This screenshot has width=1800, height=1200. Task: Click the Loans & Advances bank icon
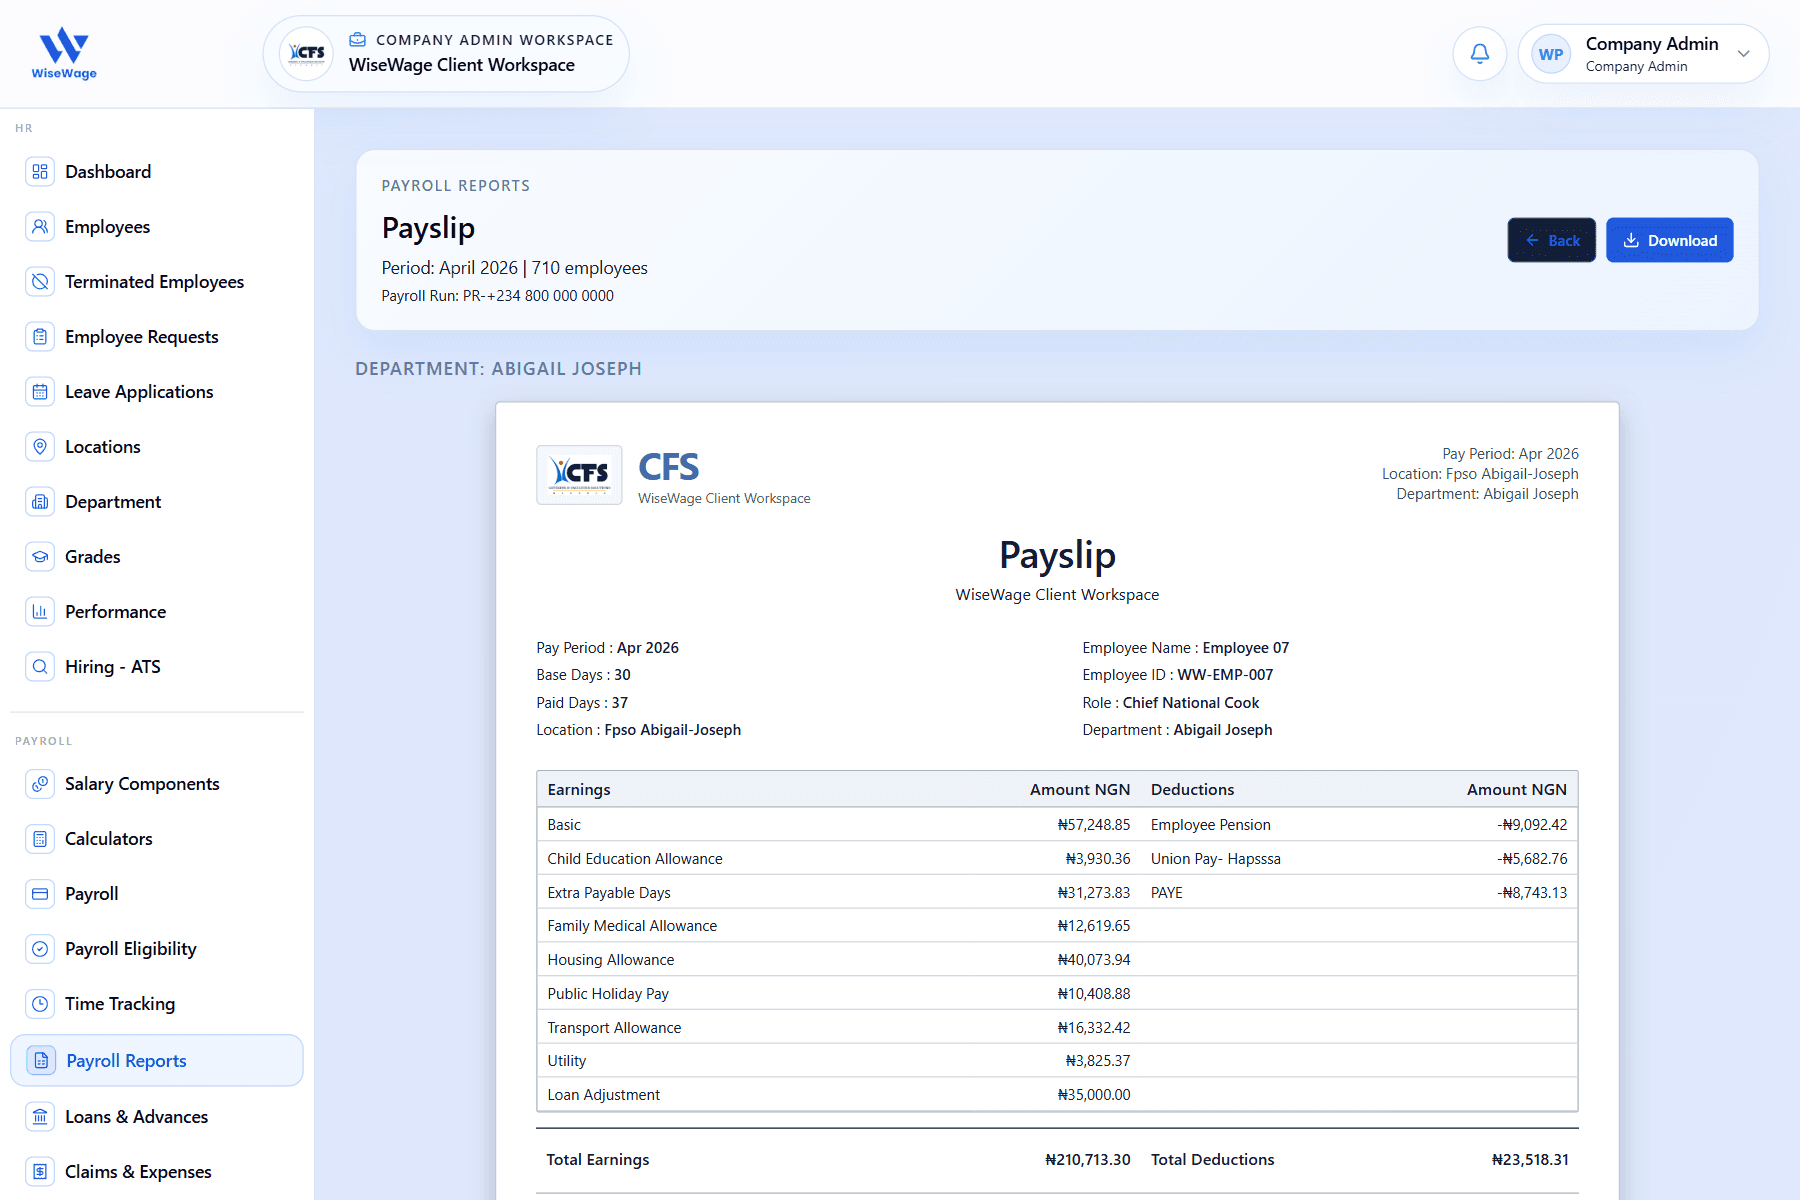(x=40, y=1117)
